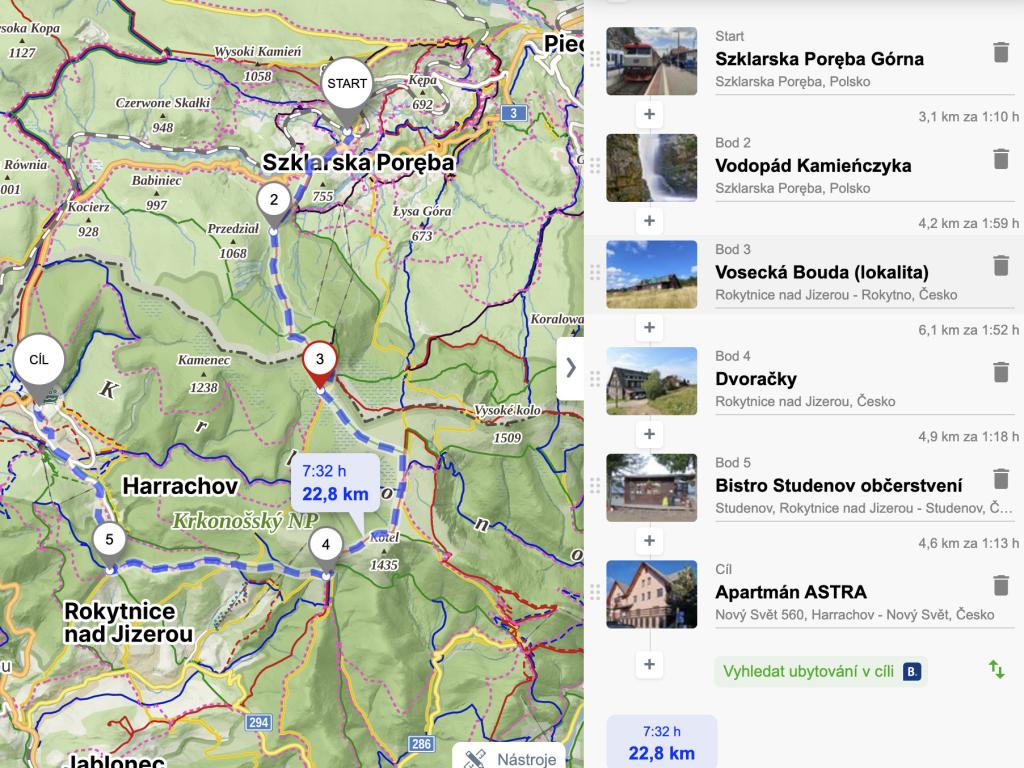Click the CÍL destination marker on map

pyautogui.click(x=39, y=360)
